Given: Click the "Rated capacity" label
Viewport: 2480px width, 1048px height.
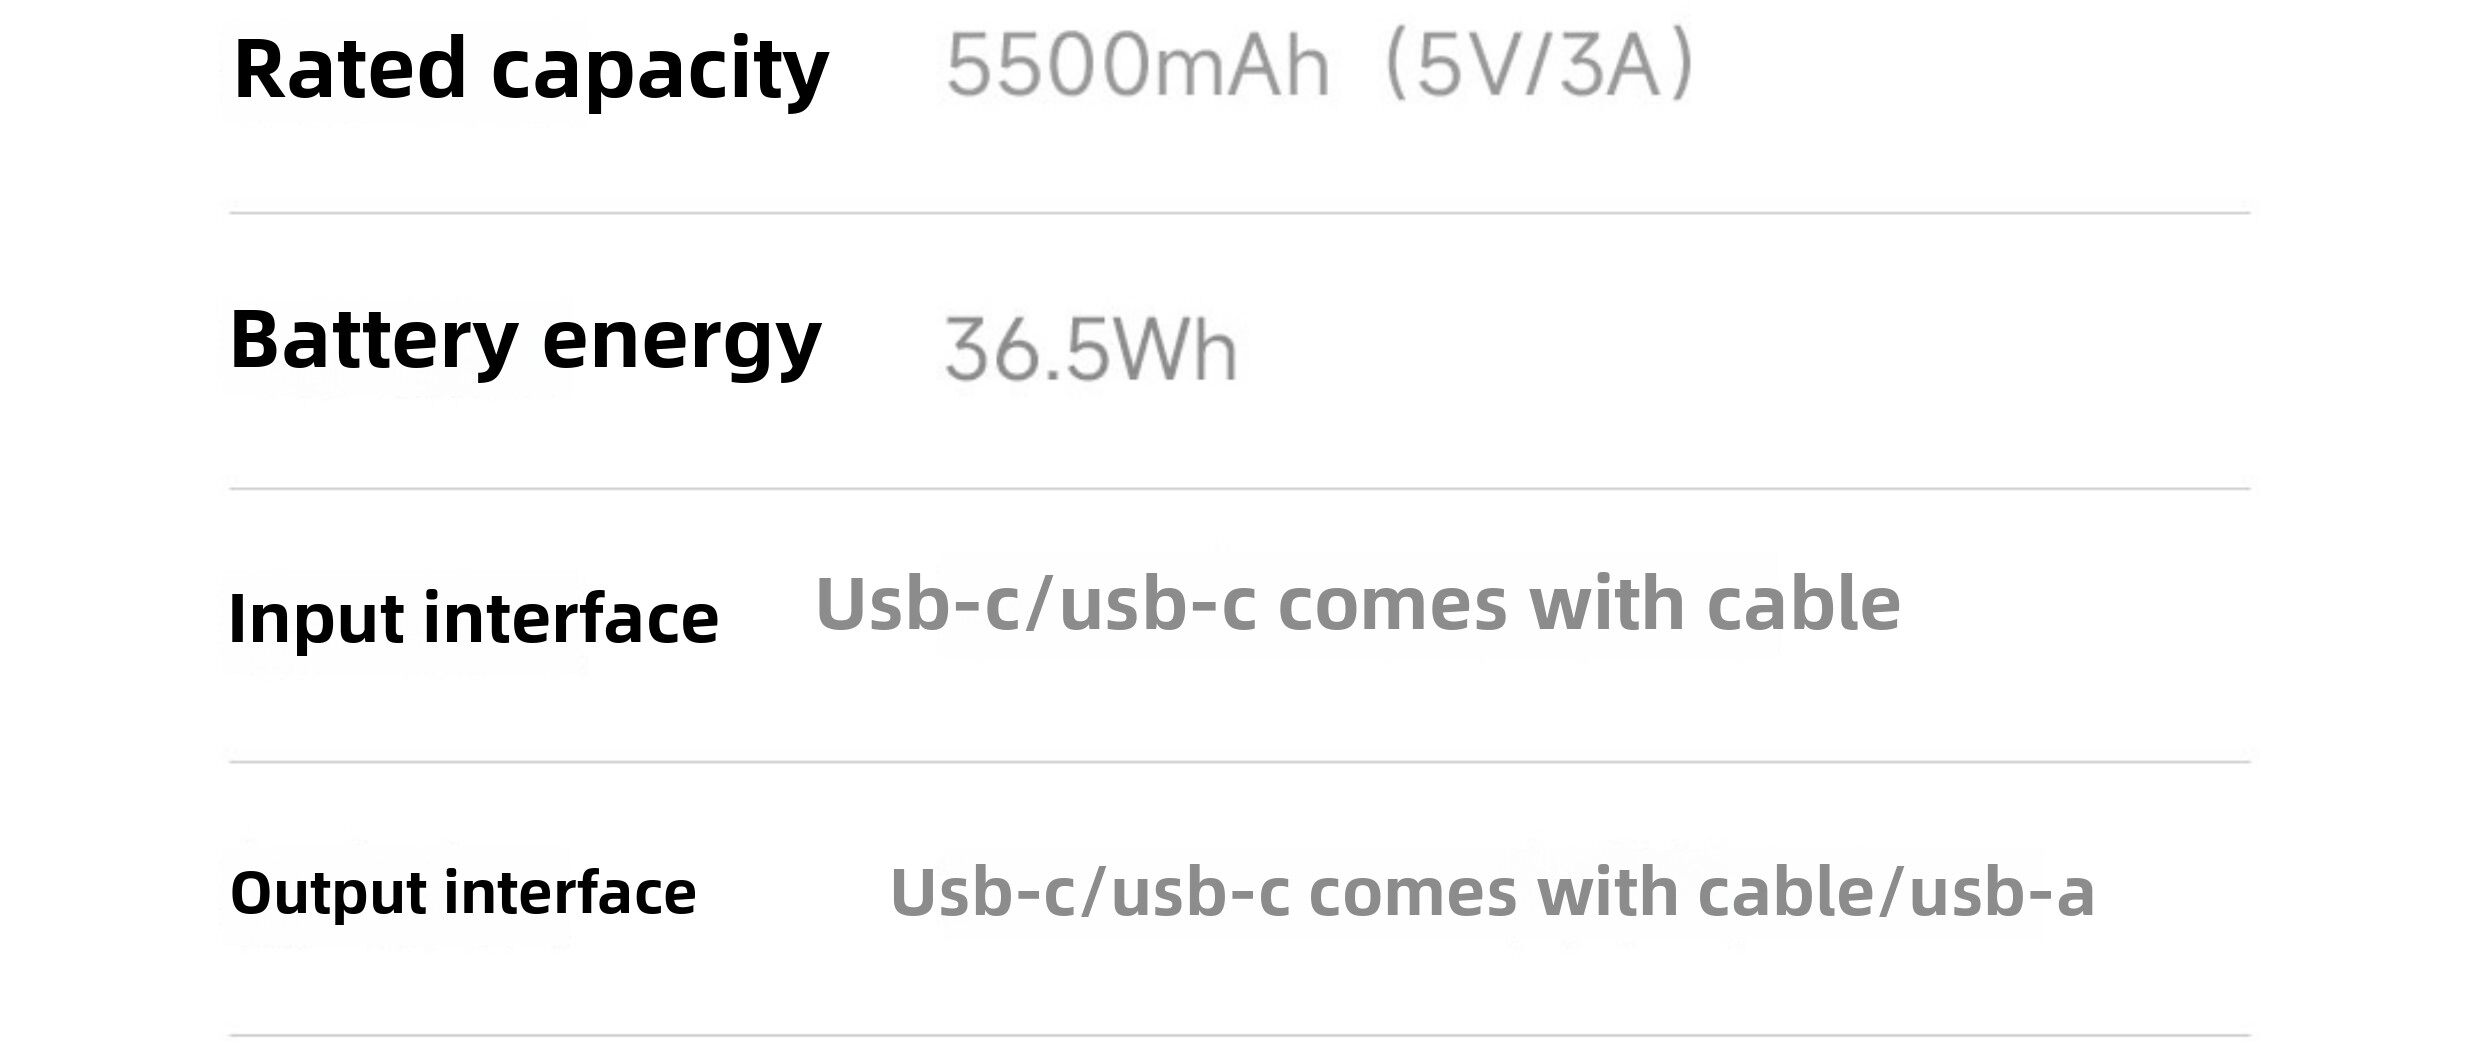Looking at the screenshot, I should (x=530, y=70).
